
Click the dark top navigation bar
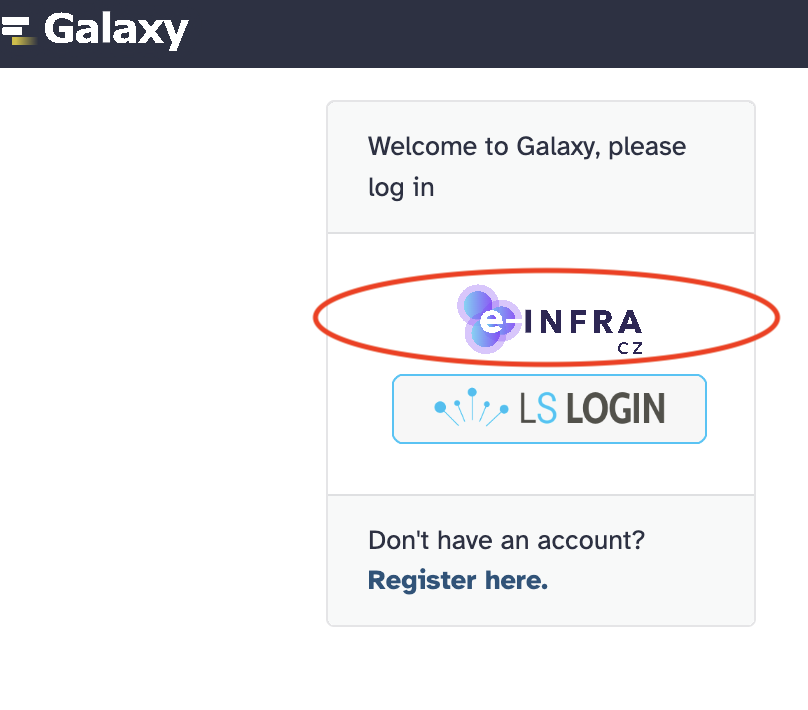pos(500,33)
